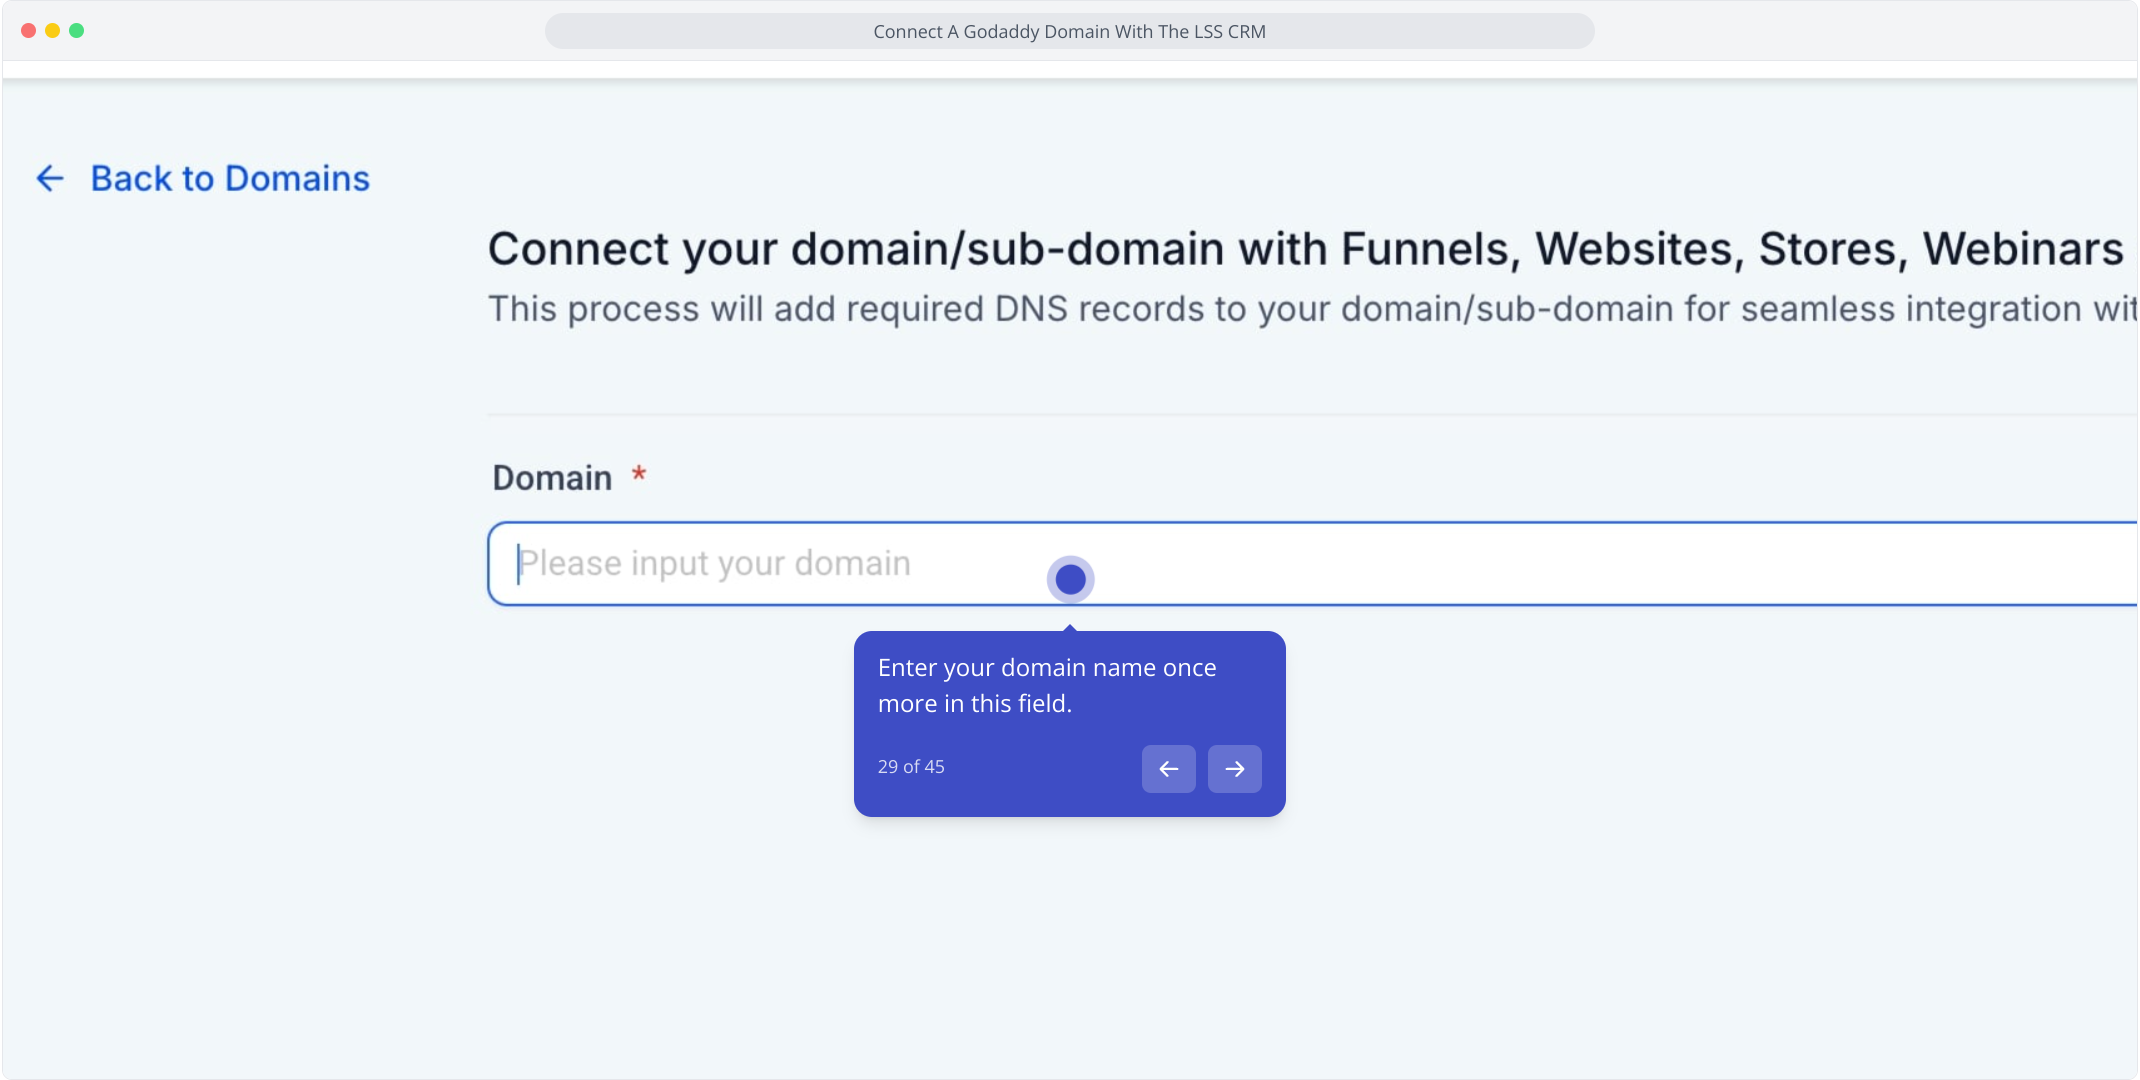Click the left arrow icon beside Back to Domains

click(x=50, y=178)
